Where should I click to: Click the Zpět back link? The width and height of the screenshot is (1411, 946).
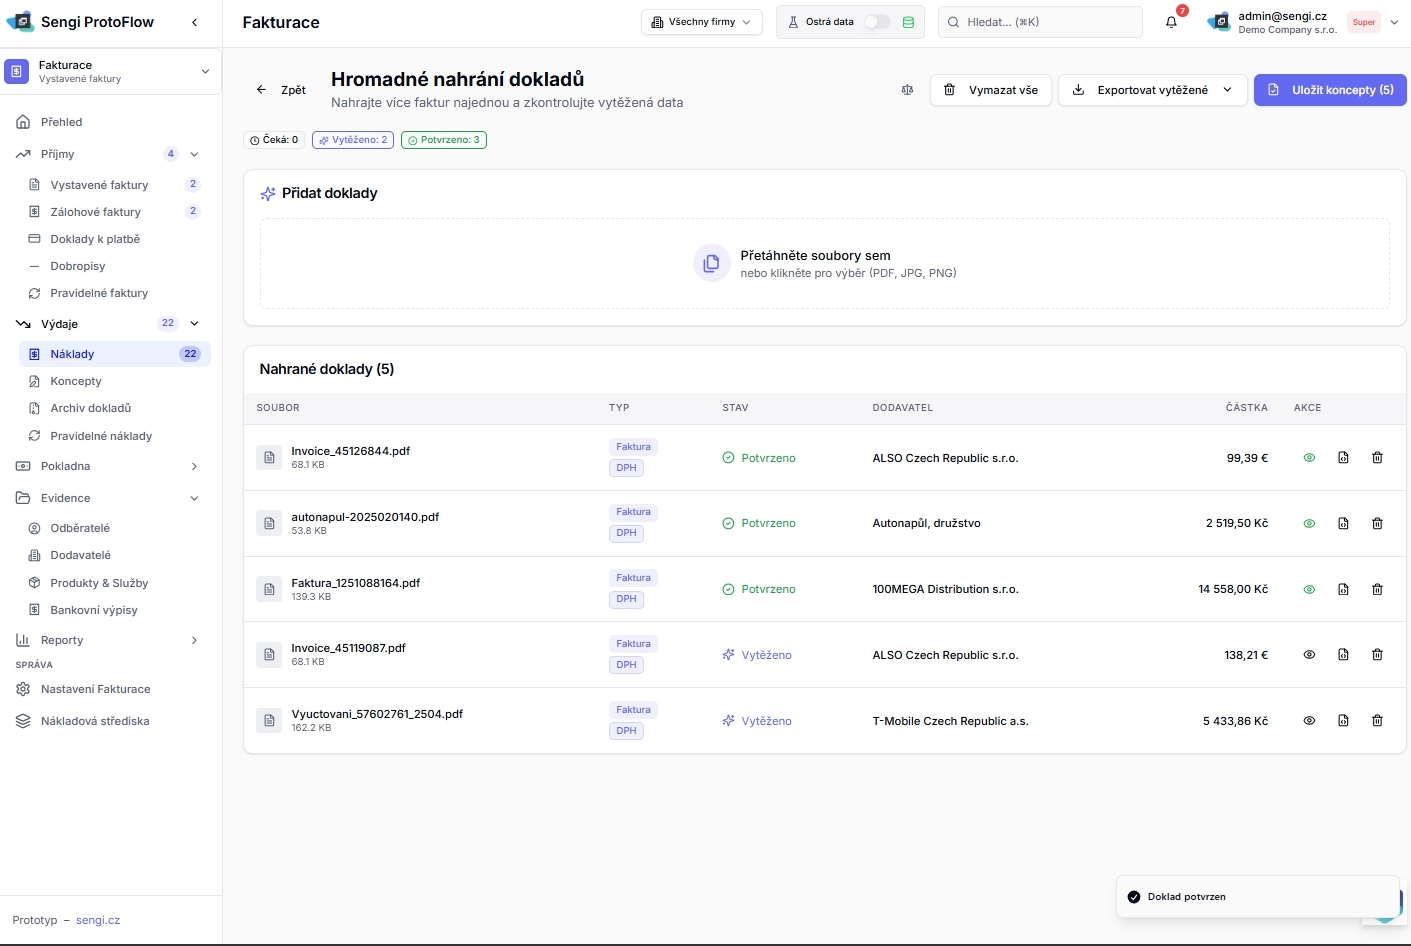coord(281,90)
